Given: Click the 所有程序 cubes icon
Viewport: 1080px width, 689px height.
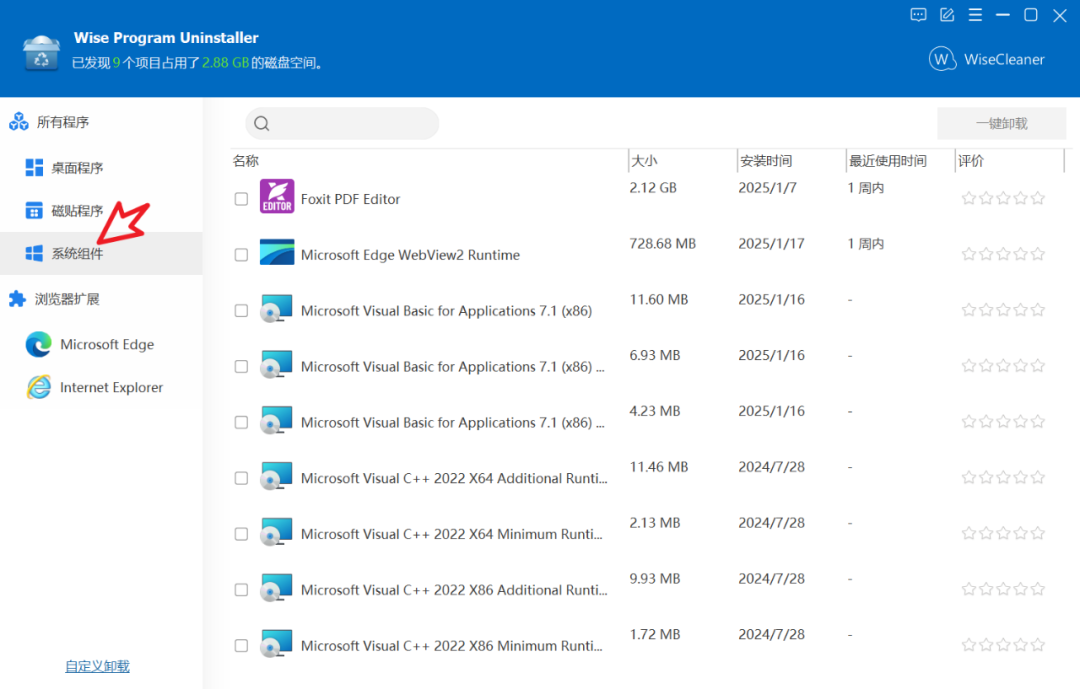Looking at the screenshot, I should click(x=19, y=122).
